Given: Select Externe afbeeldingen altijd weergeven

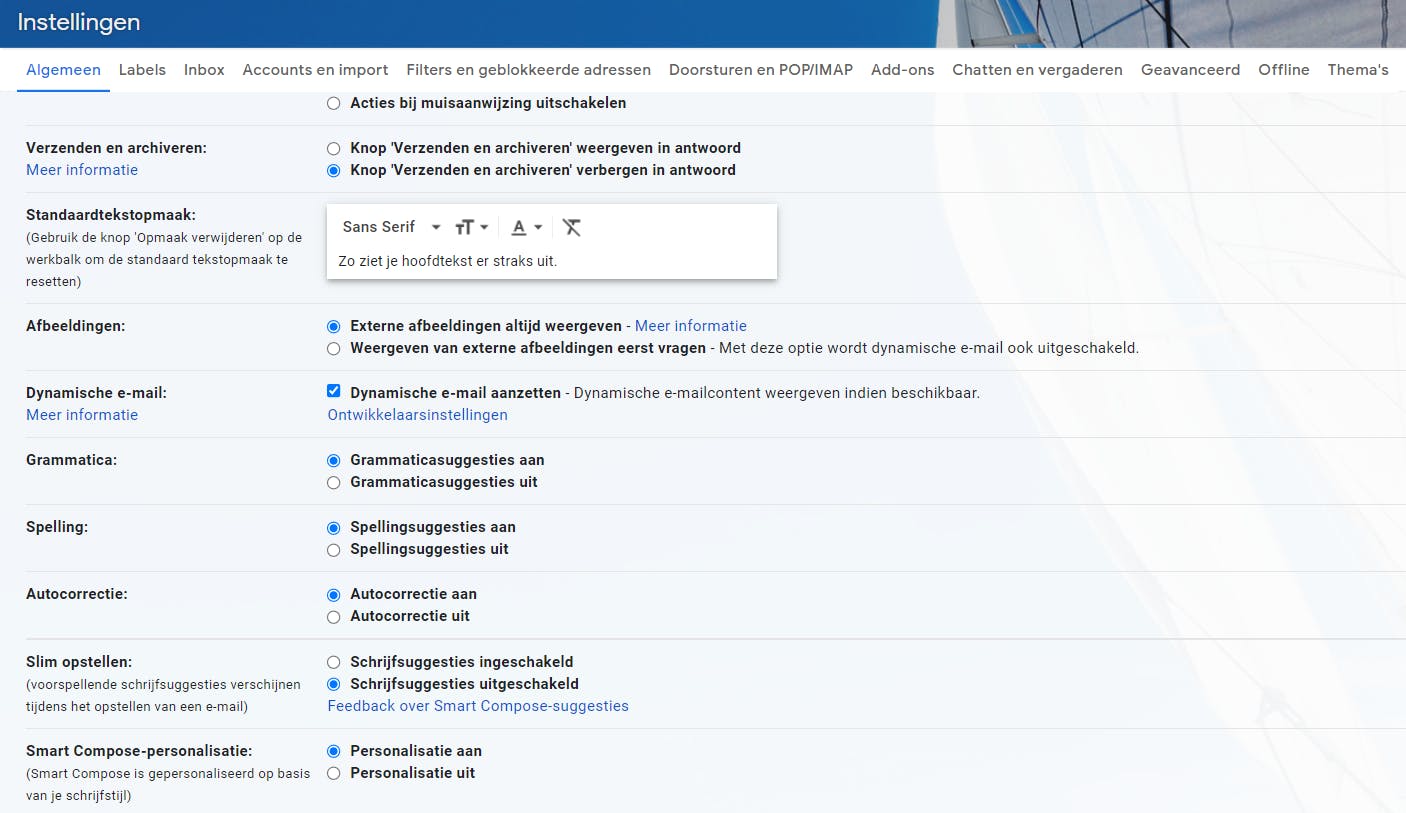Looking at the screenshot, I should [334, 326].
